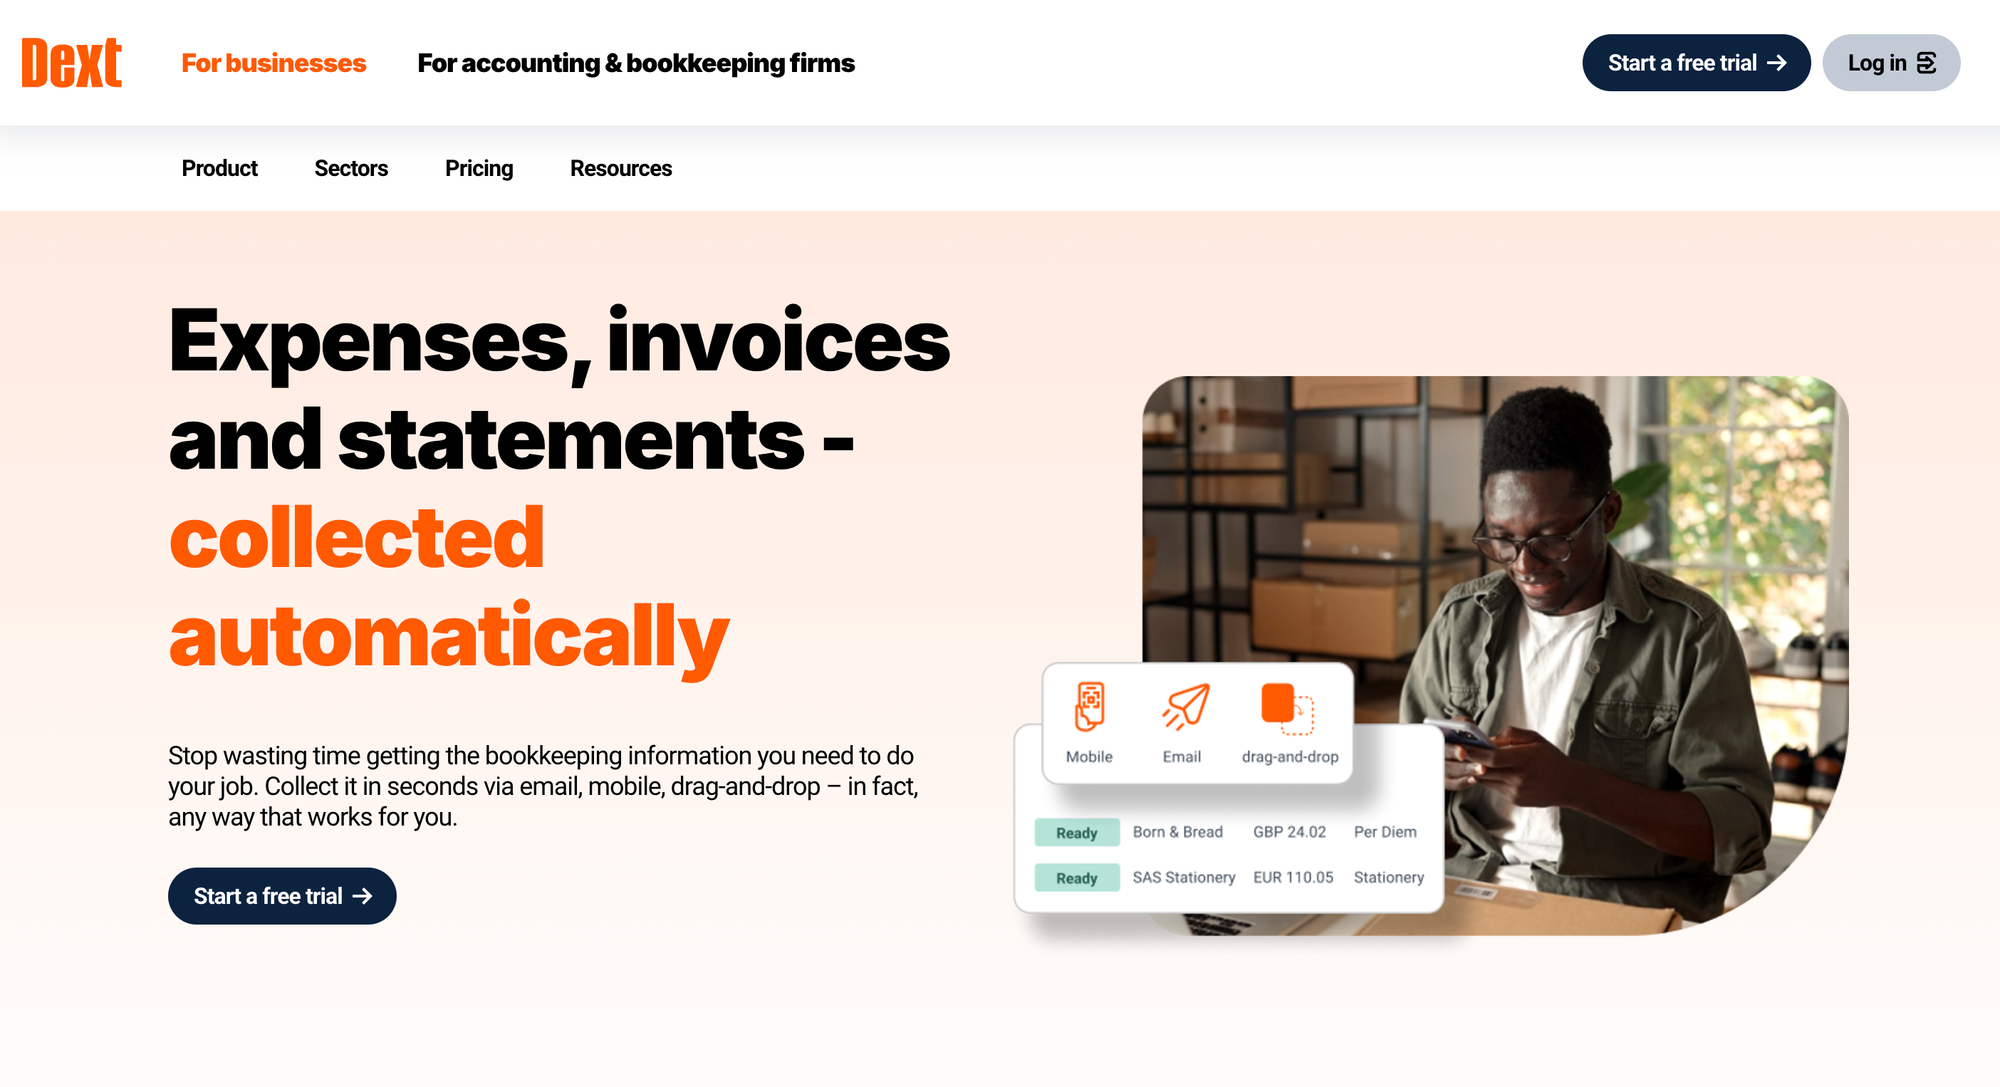Open the Pricing page

pyautogui.click(x=479, y=169)
